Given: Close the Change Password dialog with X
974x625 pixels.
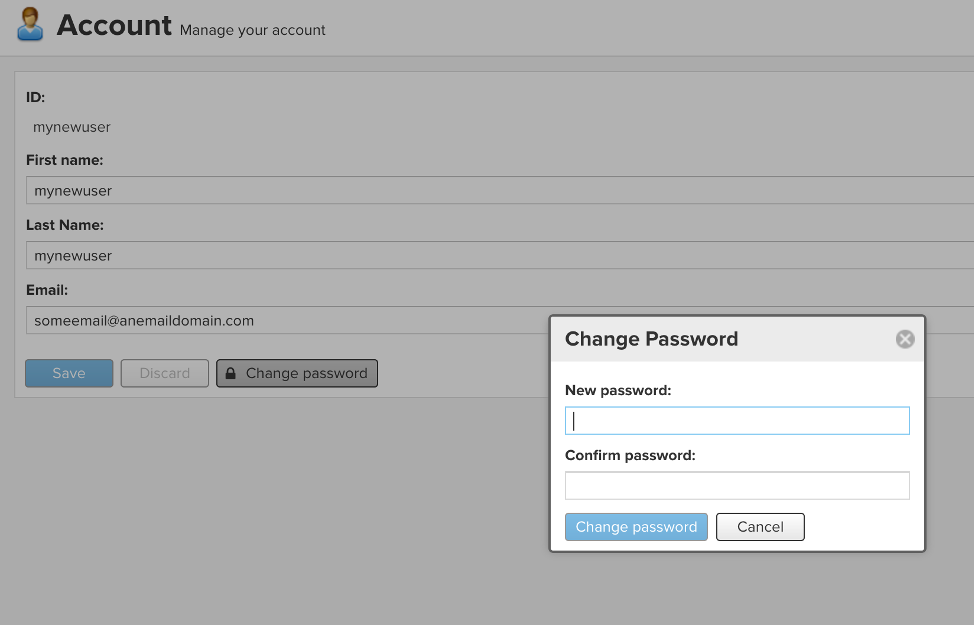Looking at the screenshot, I should (x=905, y=339).
